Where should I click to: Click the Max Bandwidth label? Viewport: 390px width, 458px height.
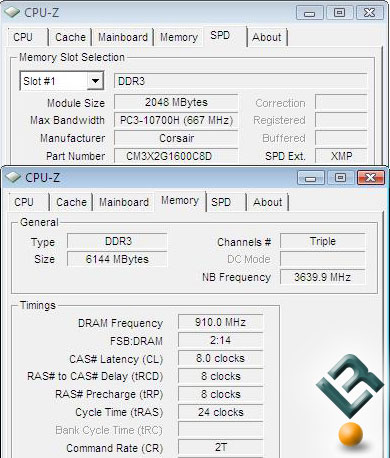pyautogui.click(x=67, y=120)
